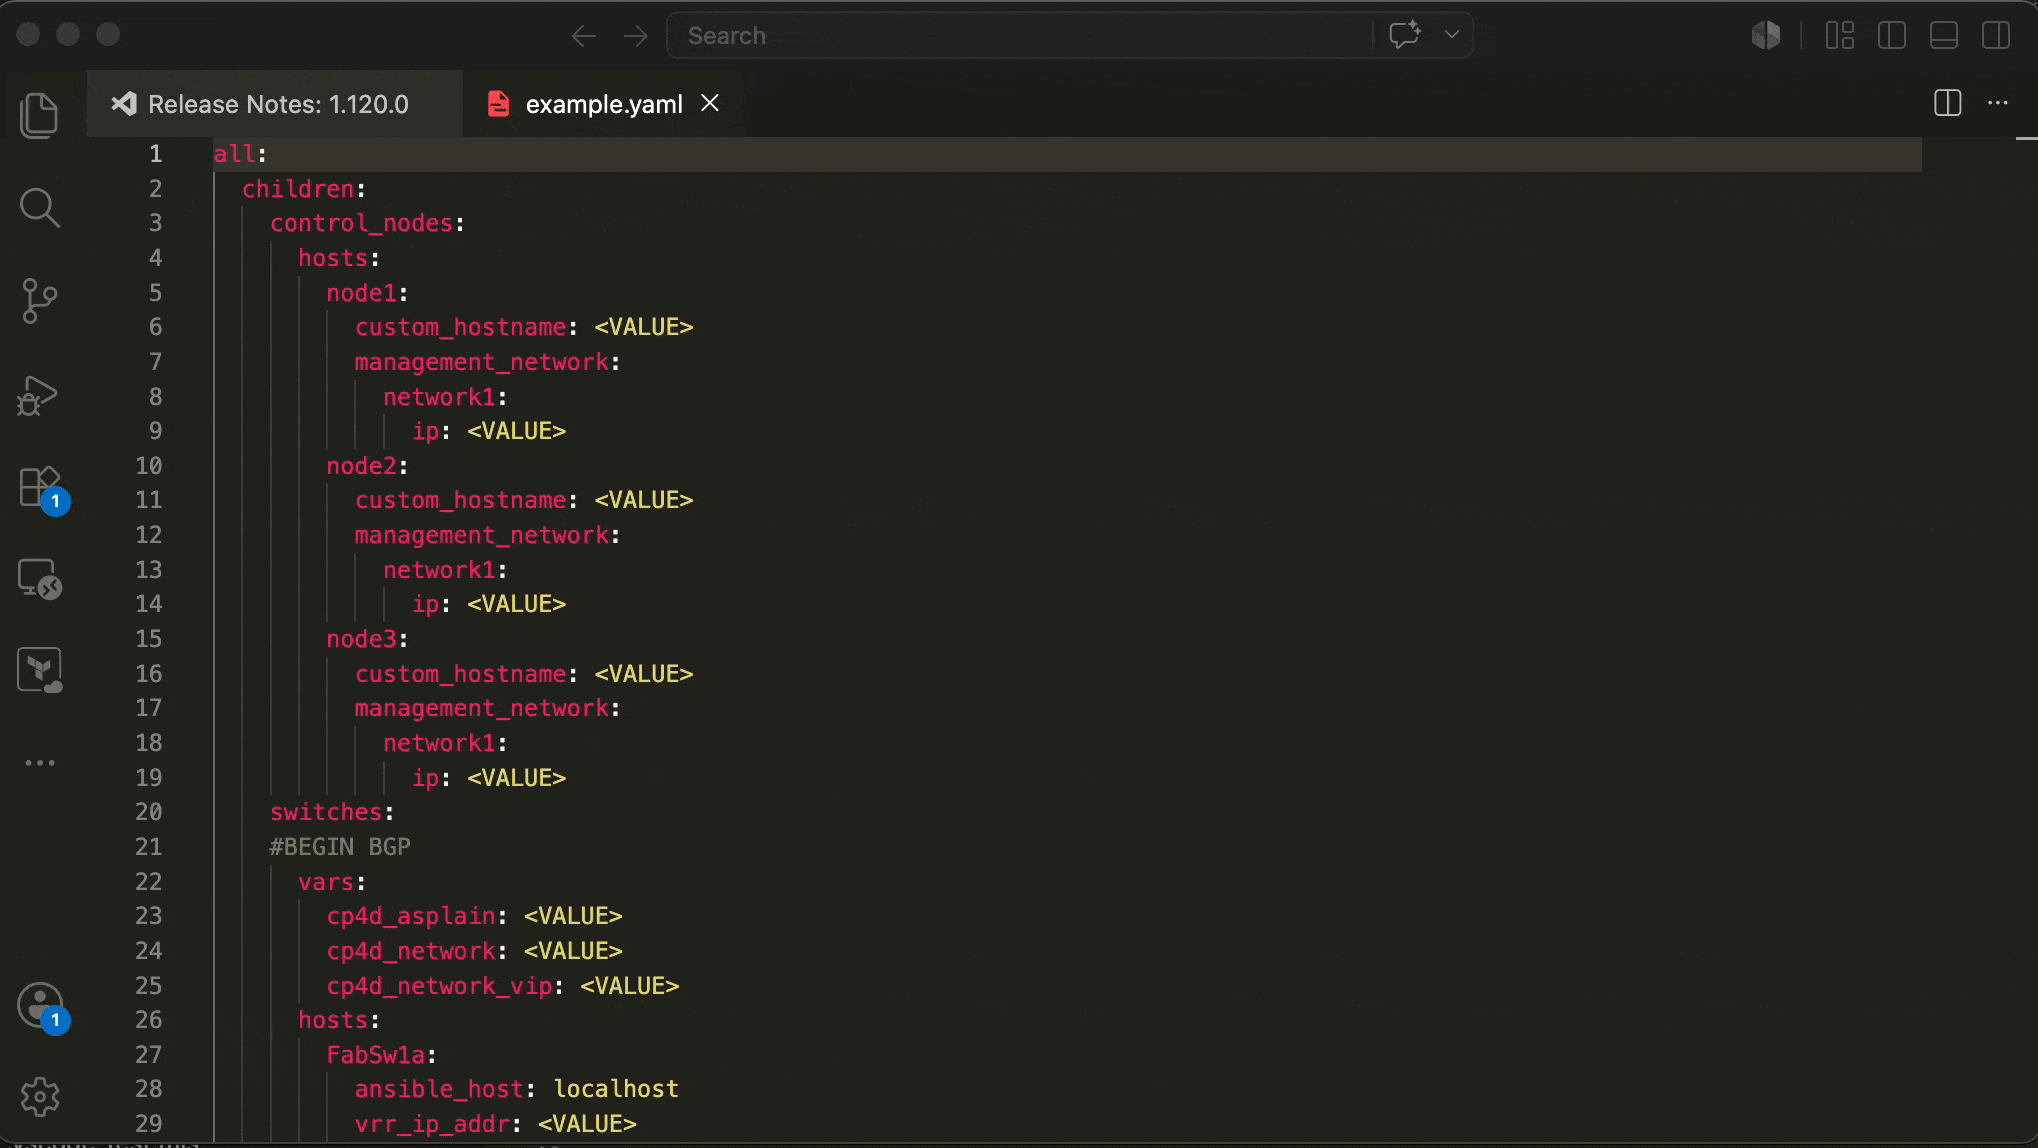Open the Remote Explorer view
The width and height of the screenshot is (2038, 1148).
(39, 578)
